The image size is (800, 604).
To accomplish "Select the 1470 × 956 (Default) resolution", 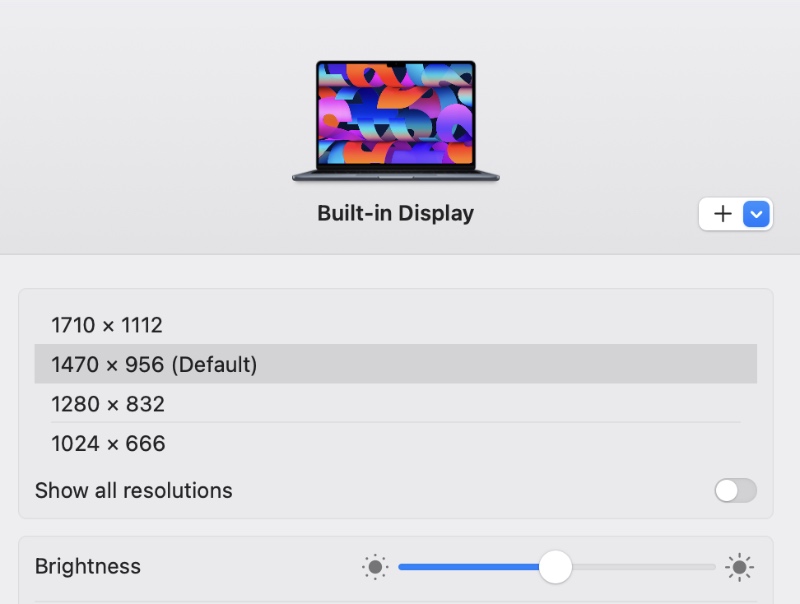I will [154, 365].
